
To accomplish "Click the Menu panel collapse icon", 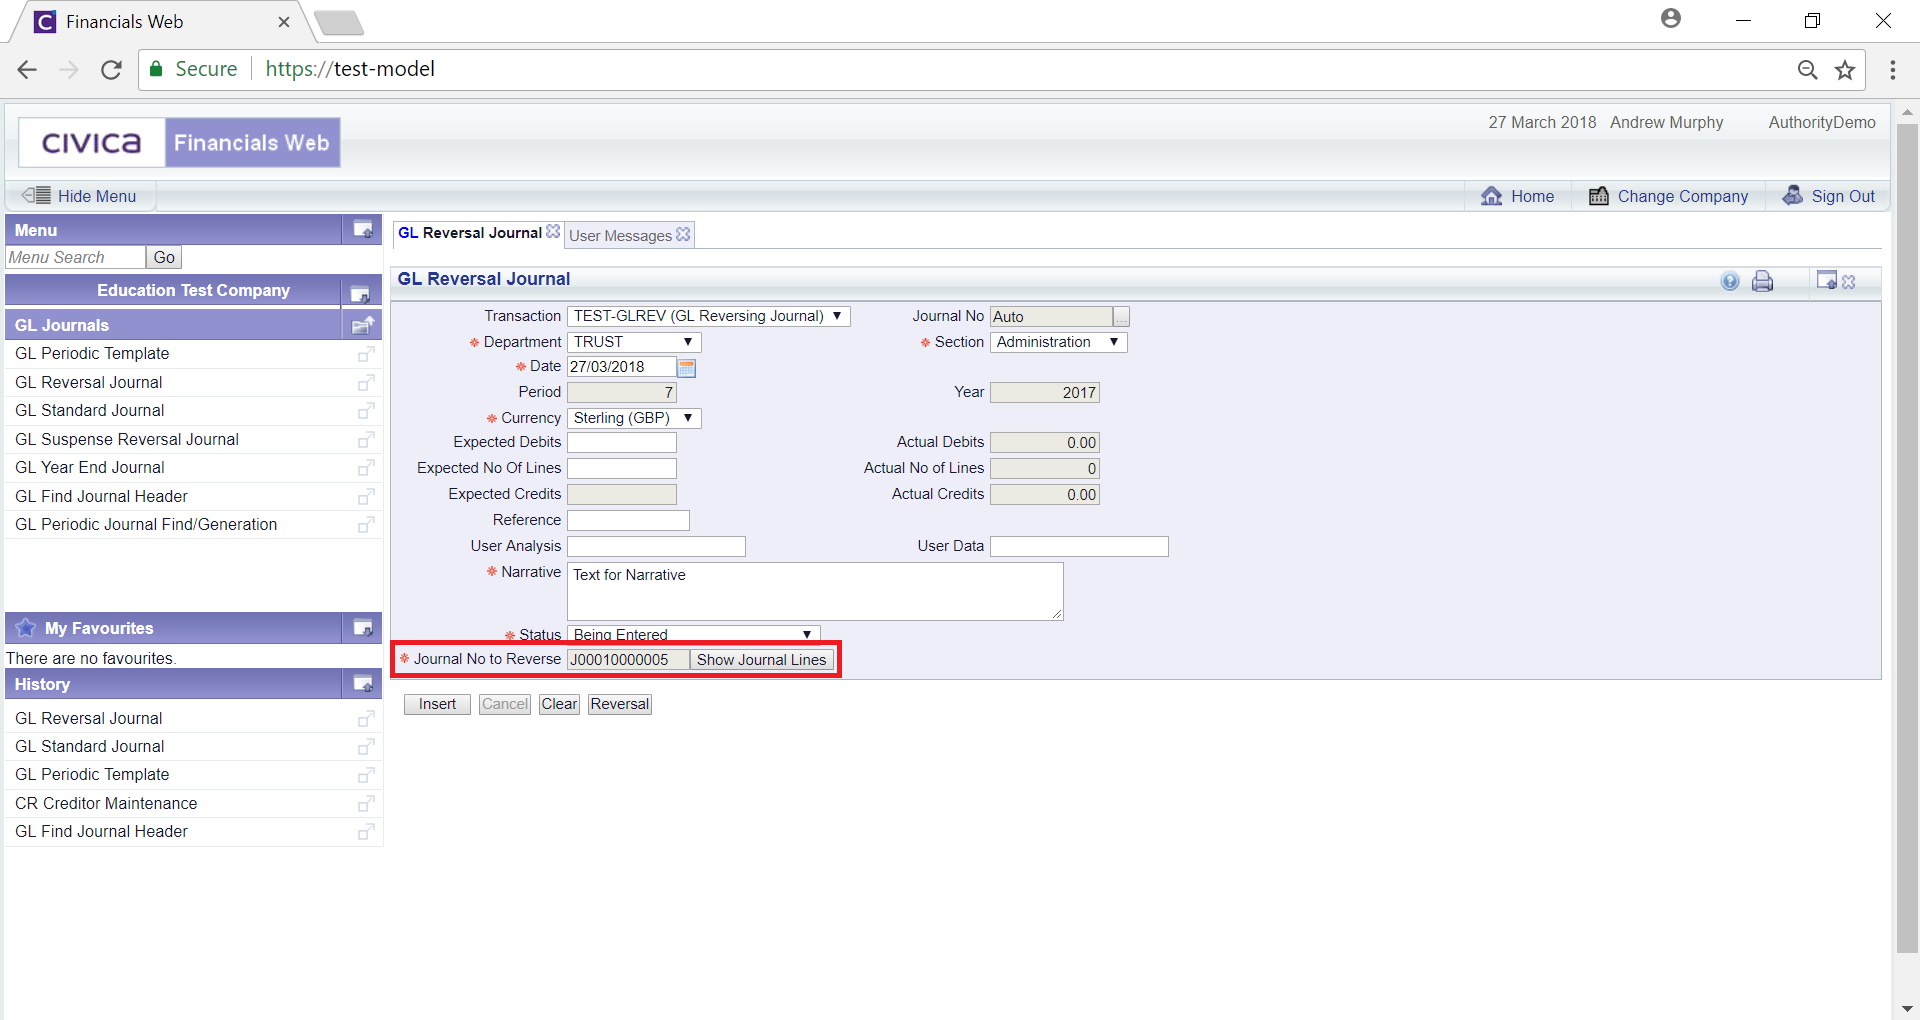I will 362,230.
